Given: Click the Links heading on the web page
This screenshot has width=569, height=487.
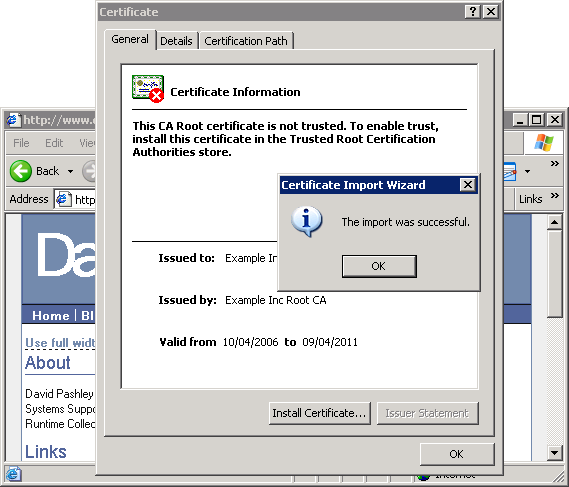Looking at the screenshot, I should (46, 452).
